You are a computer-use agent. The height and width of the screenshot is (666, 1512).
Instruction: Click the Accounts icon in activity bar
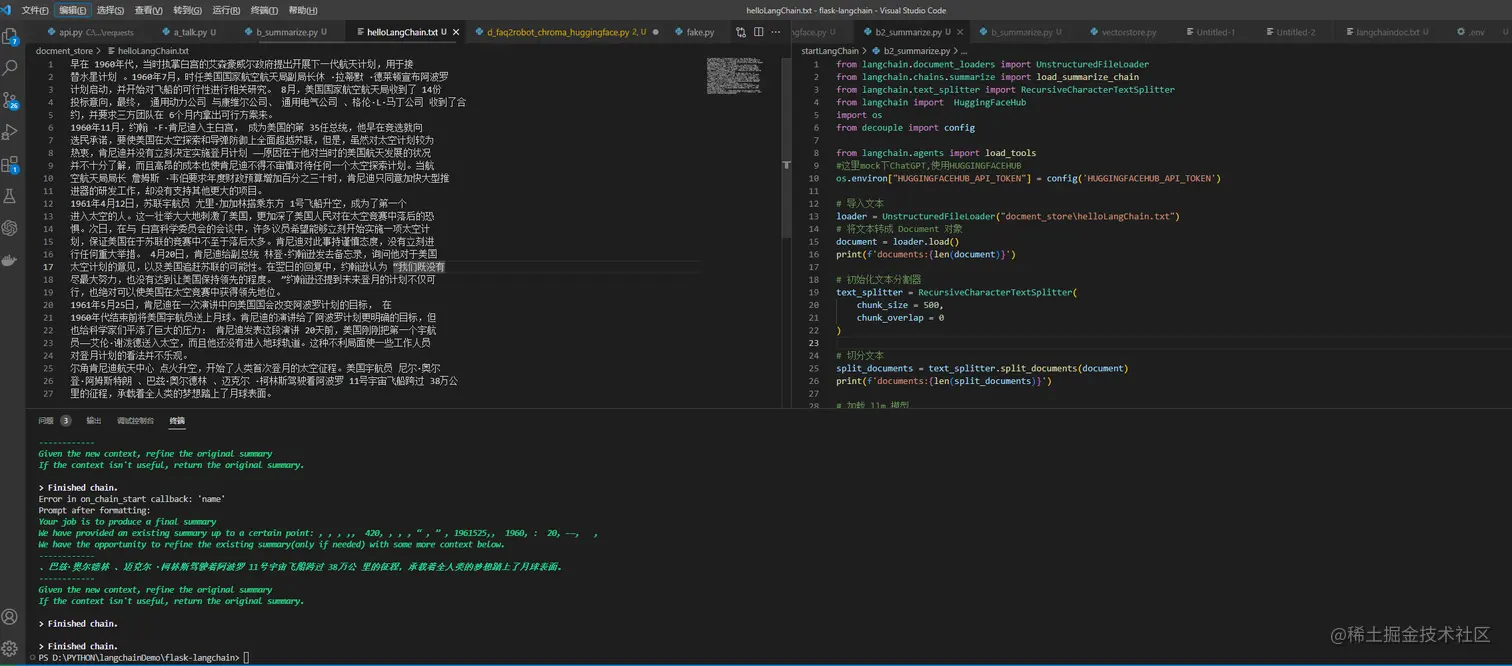[x=11, y=617]
